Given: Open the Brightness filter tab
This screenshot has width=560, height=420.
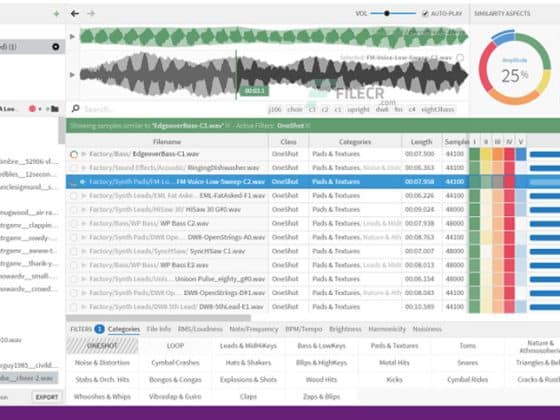Looking at the screenshot, I should click(345, 329).
